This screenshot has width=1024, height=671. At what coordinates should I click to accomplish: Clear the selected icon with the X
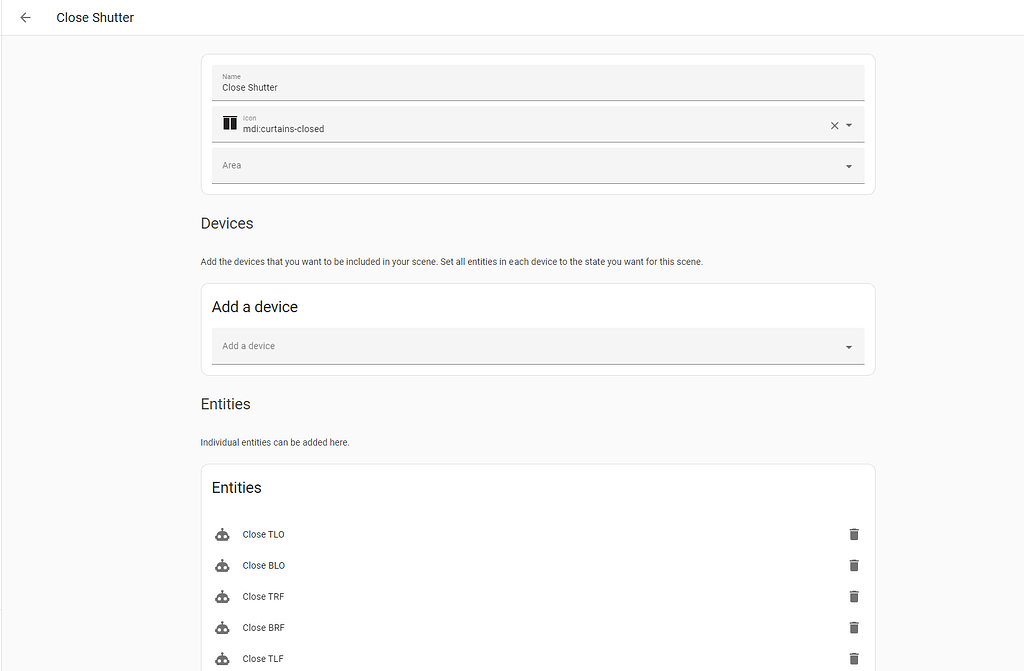click(834, 125)
